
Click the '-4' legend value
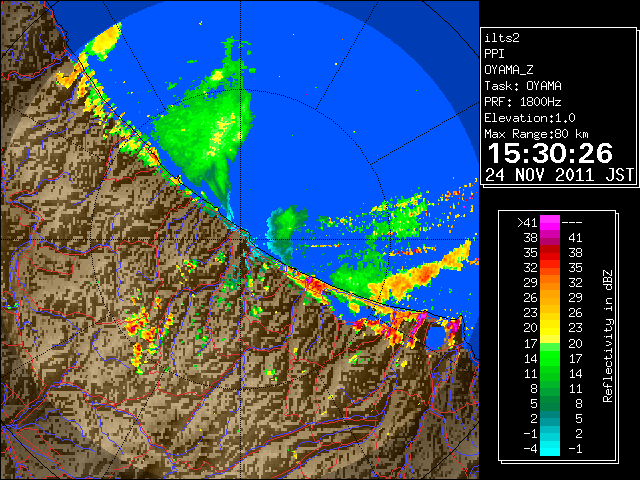pyautogui.click(x=530, y=449)
